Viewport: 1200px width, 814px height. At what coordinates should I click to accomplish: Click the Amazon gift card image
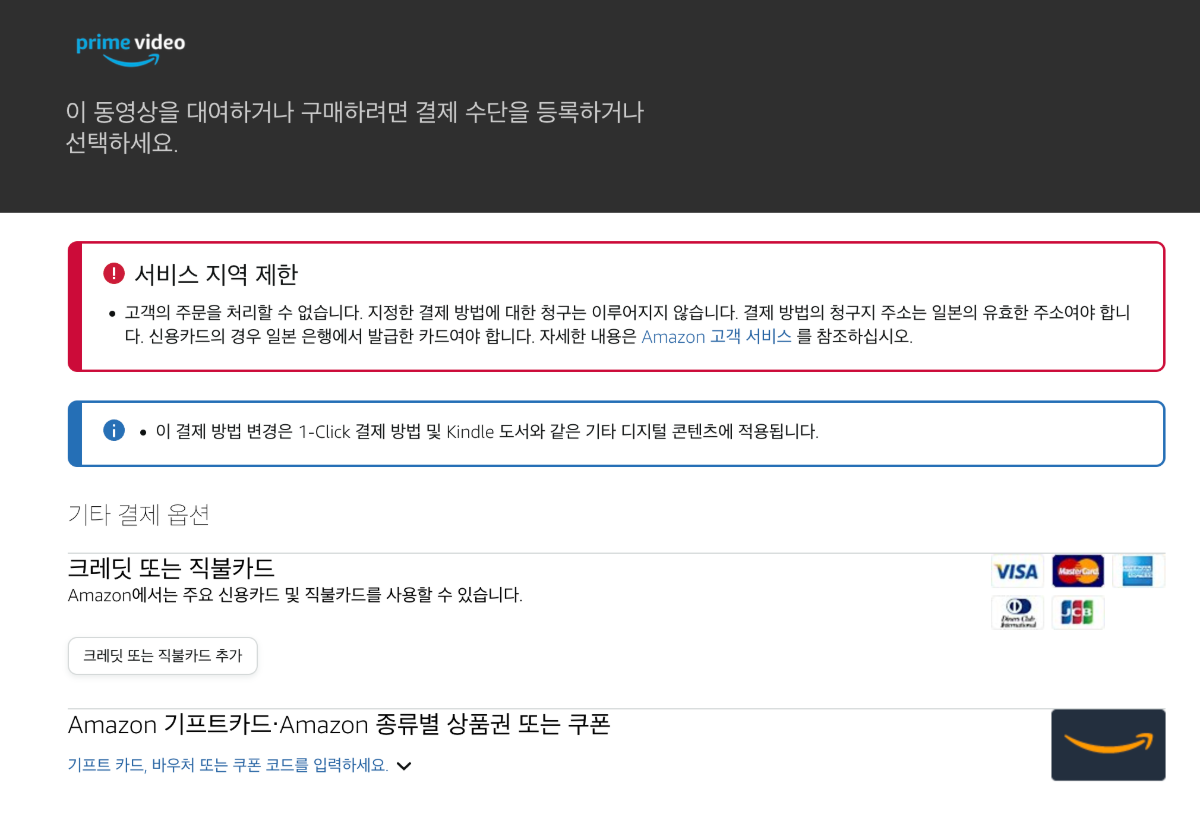[1108, 745]
